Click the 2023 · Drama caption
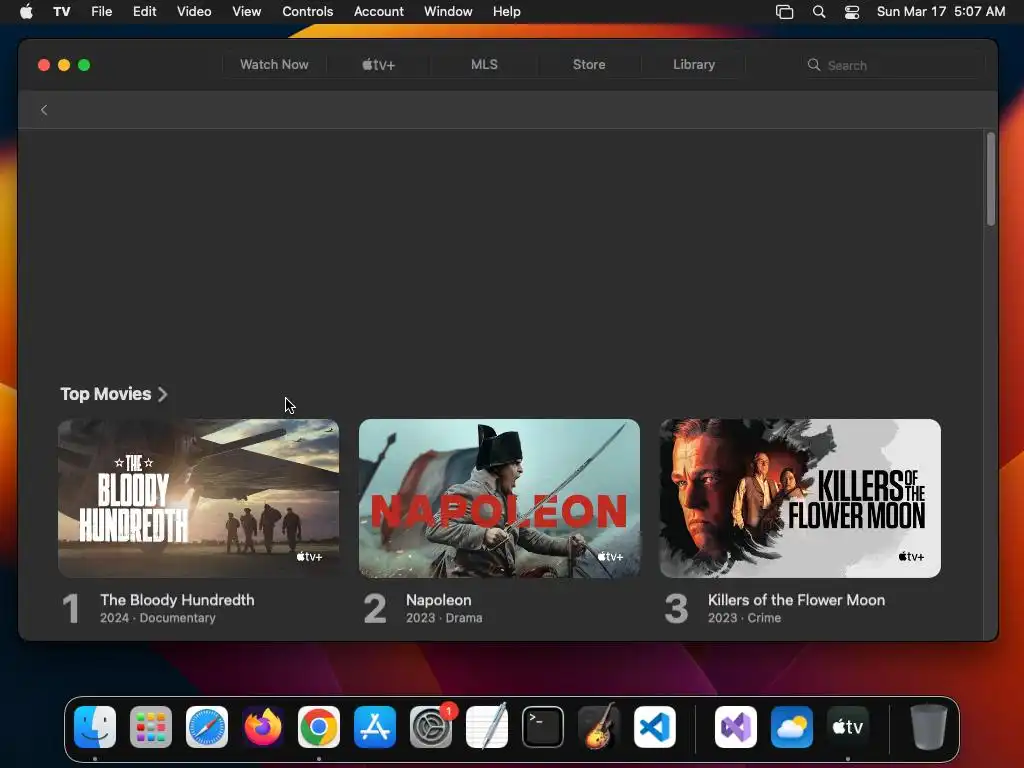Viewport: 1024px width, 768px height. (x=444, y=618)
